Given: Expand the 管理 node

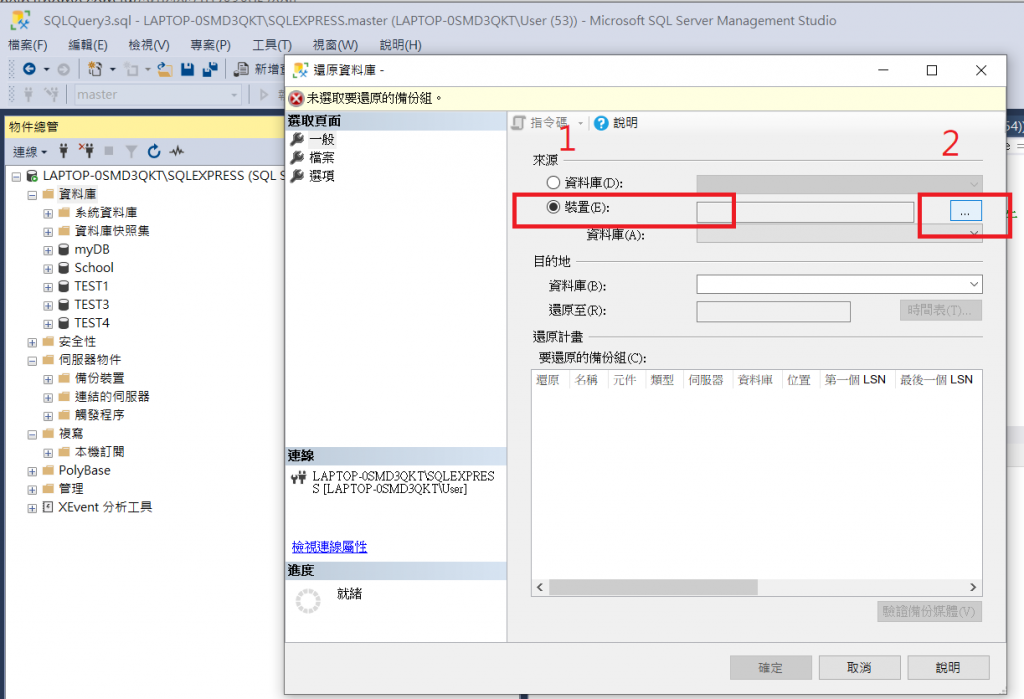Looking at the screenshot, I should click(32, 489).
